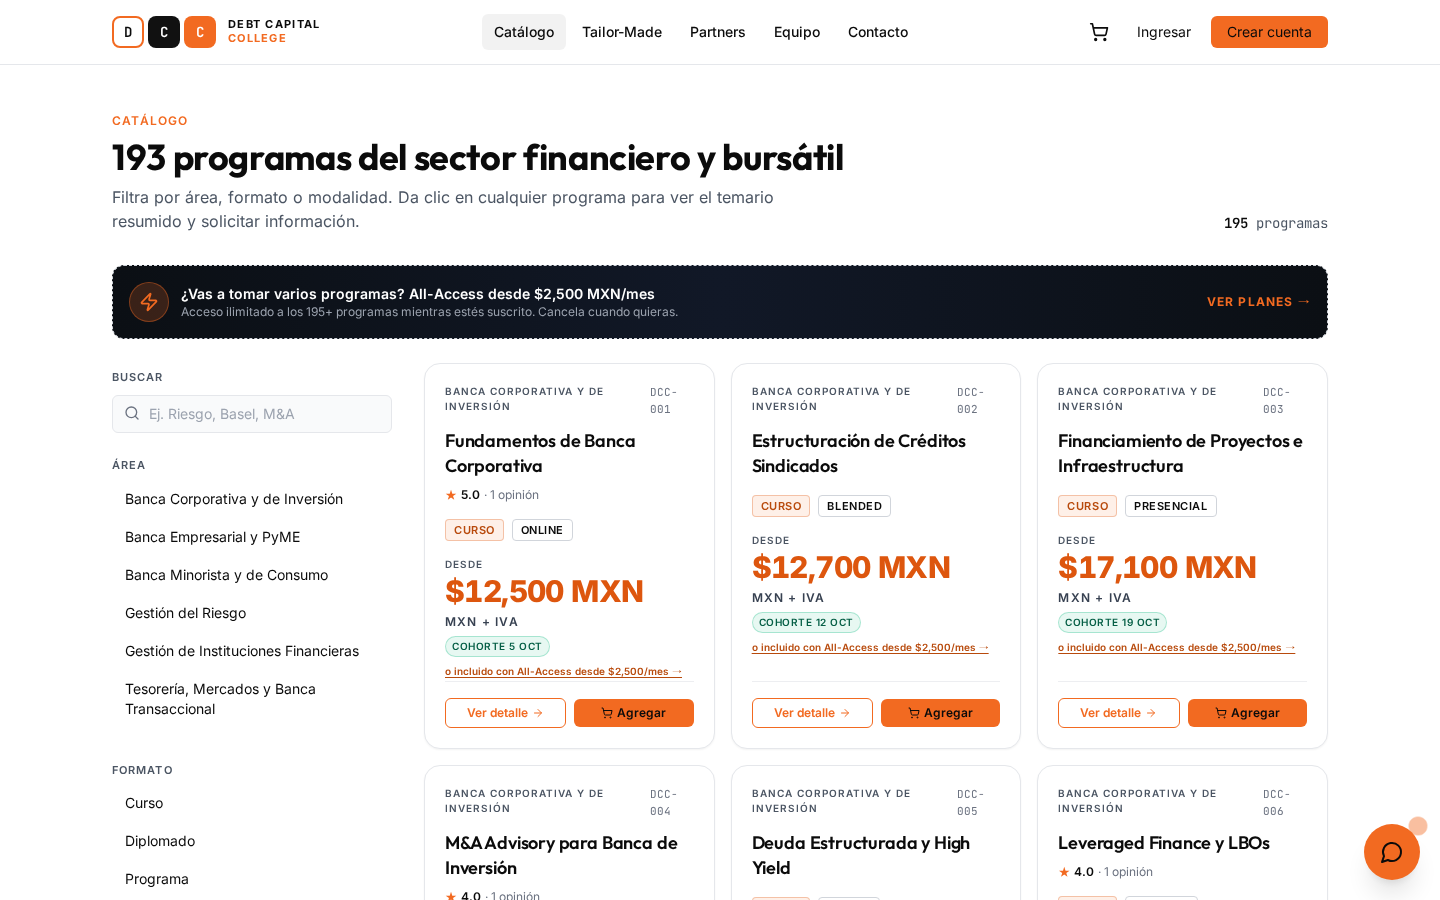Open the Catálogo nav tab
Screen dimensions: 1440x900
point(524,32)
